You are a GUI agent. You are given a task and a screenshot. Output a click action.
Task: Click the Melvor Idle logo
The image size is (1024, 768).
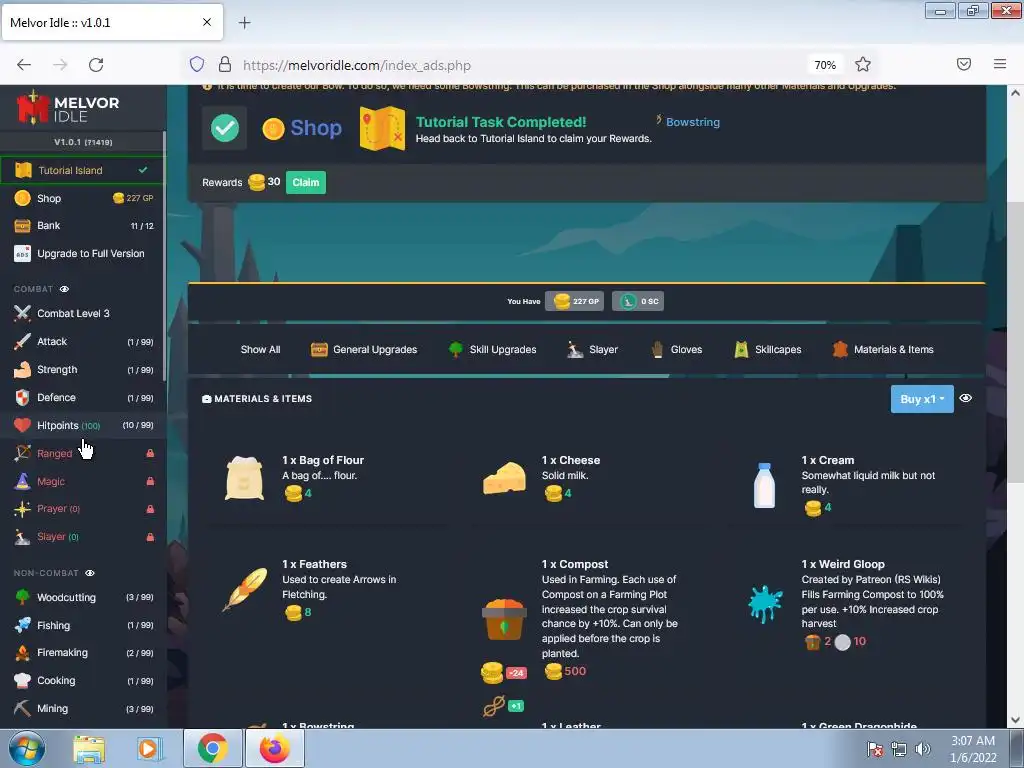[x=68, y=108]
